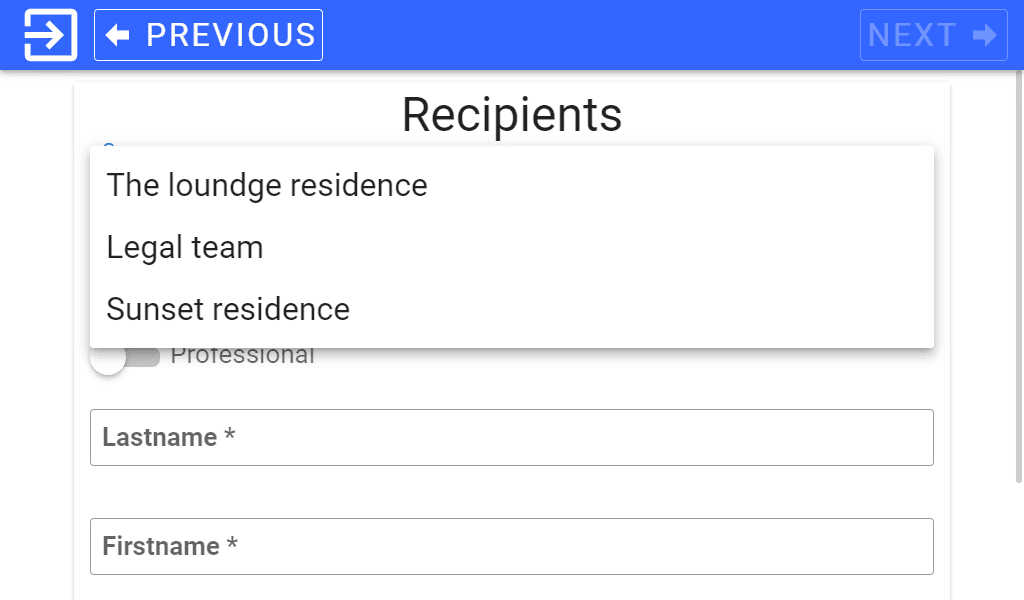Click the Recipients heading
This screenshot has height=600, width=1024.
click(x=511, y=114)
